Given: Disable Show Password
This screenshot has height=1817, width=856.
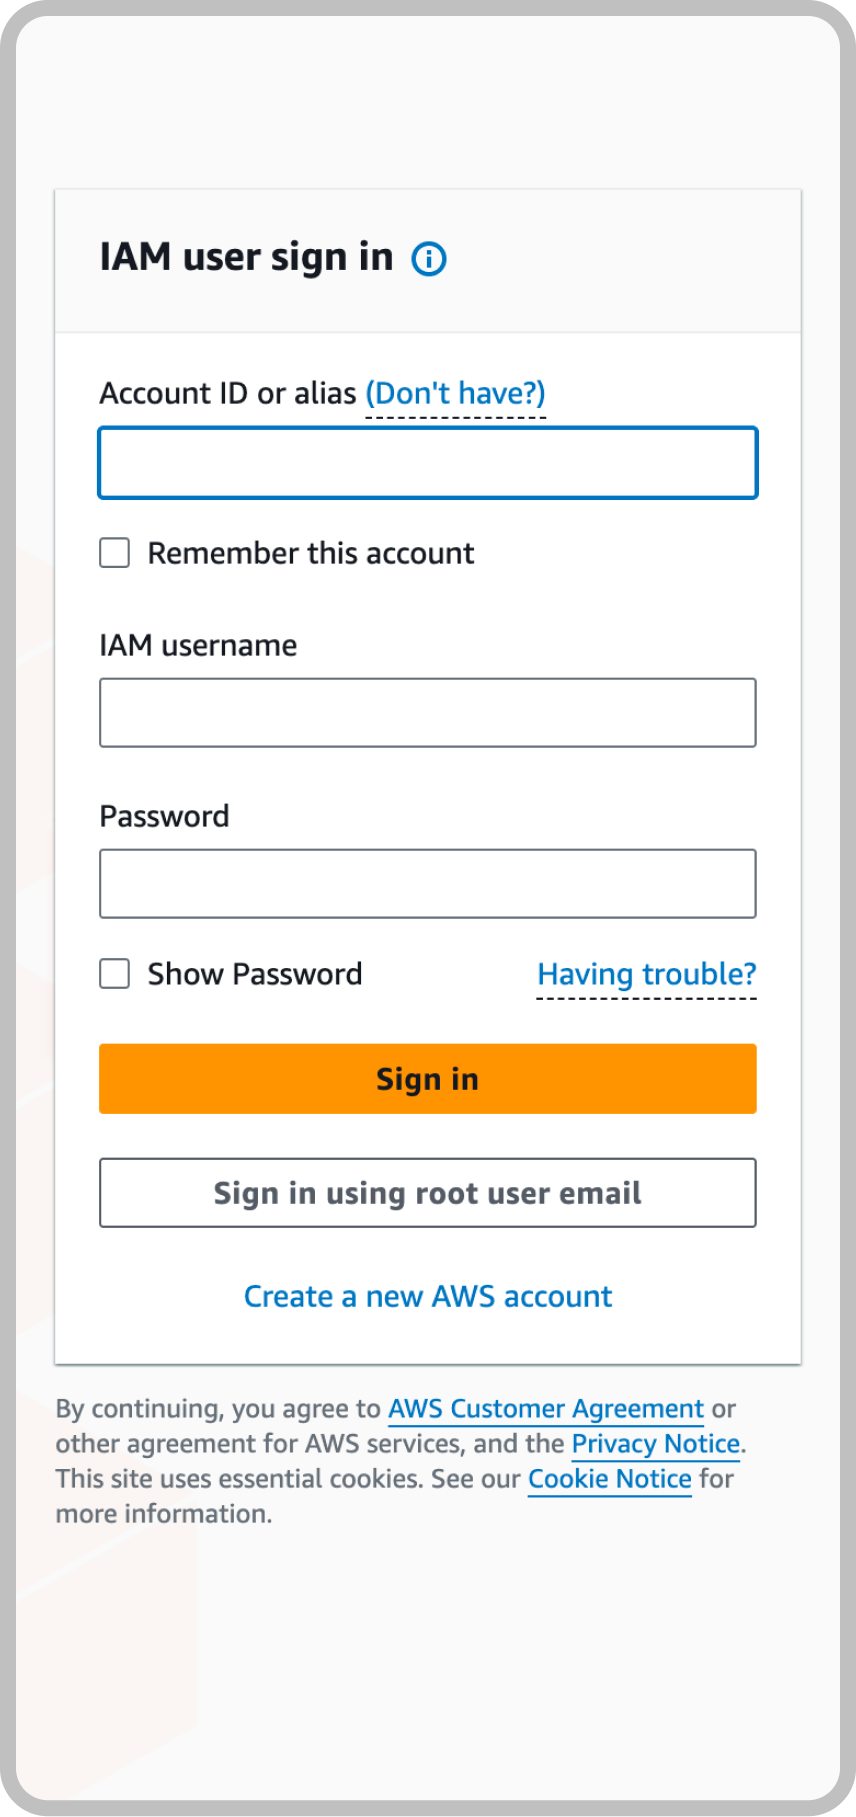Looking at the screenshot, I should 114,973.
